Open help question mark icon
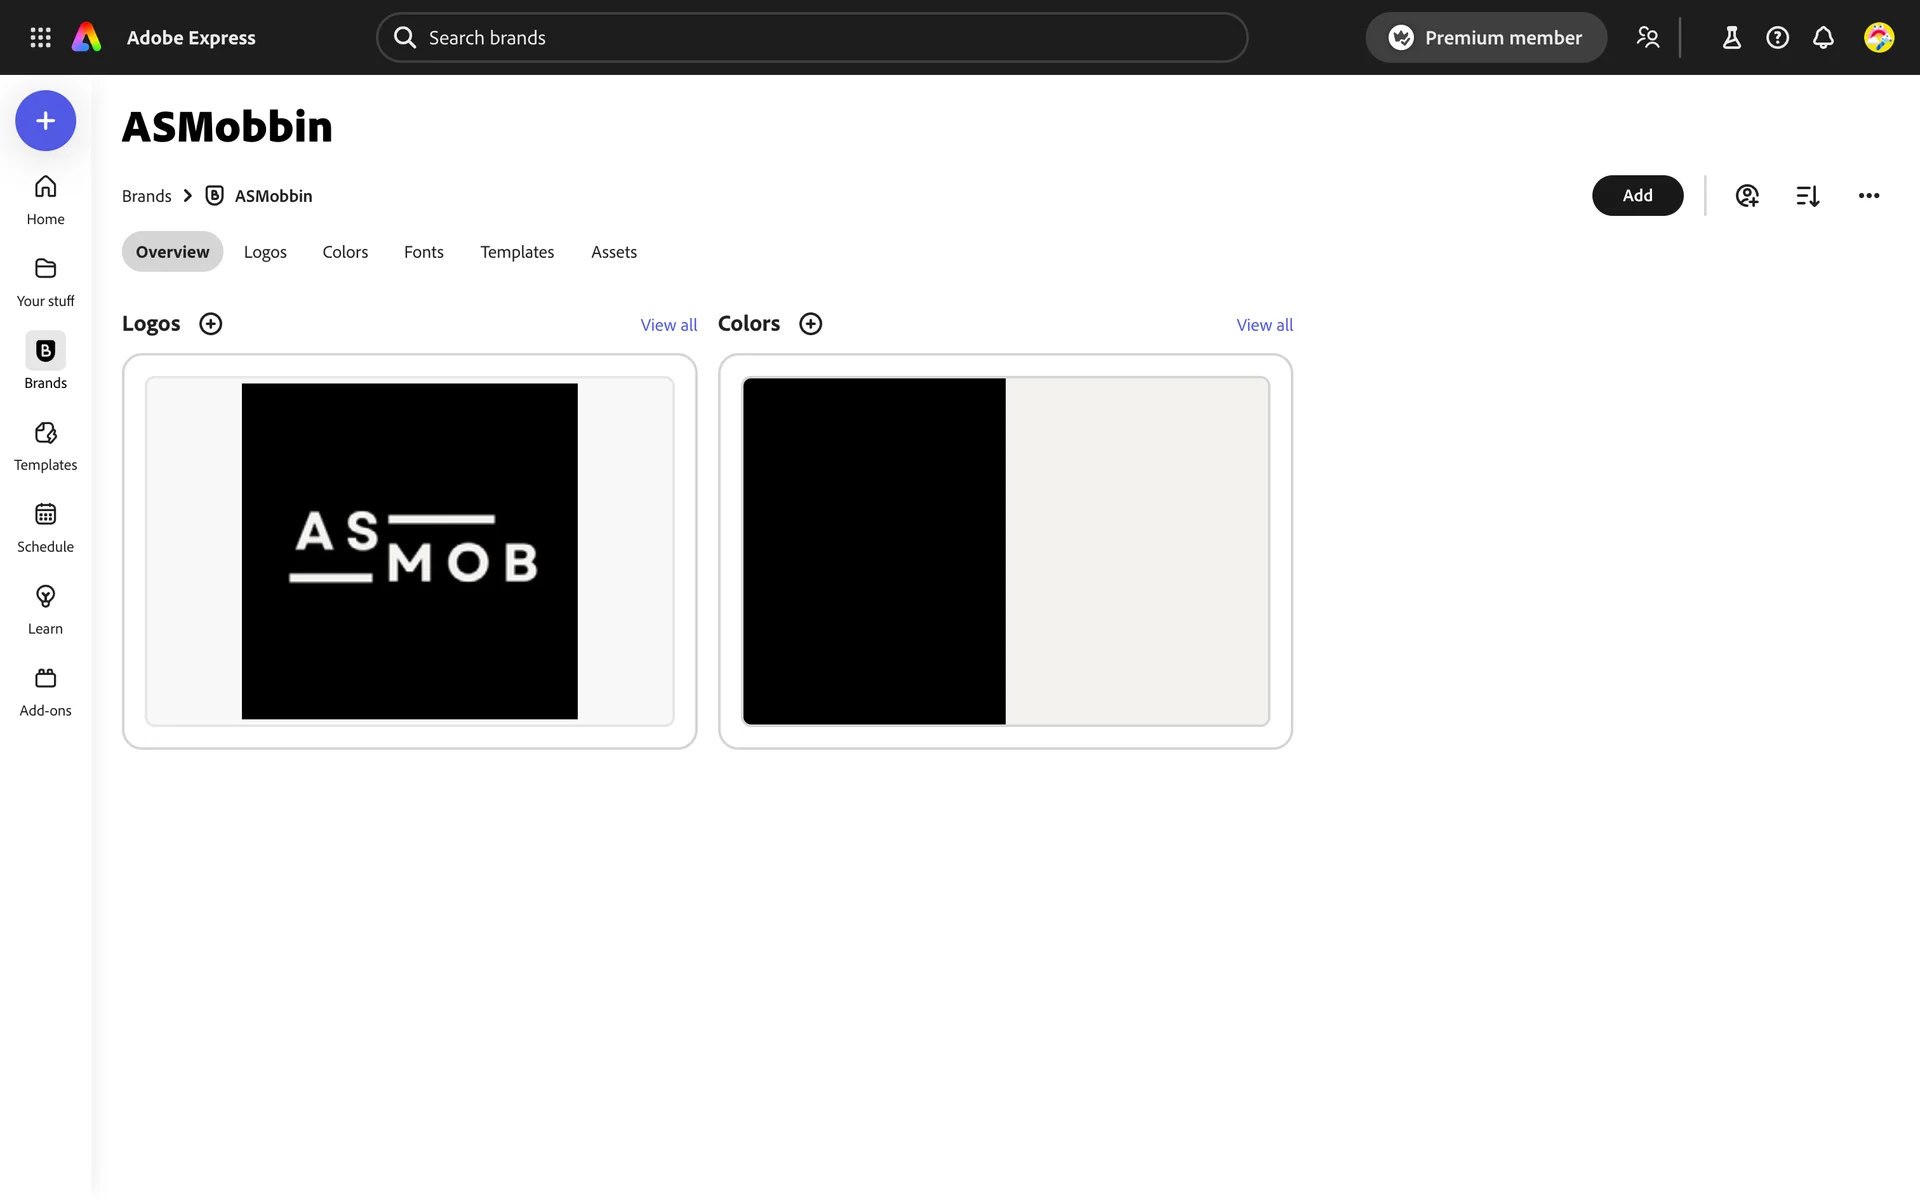1920x1200 pixels. click(1777, 38)
